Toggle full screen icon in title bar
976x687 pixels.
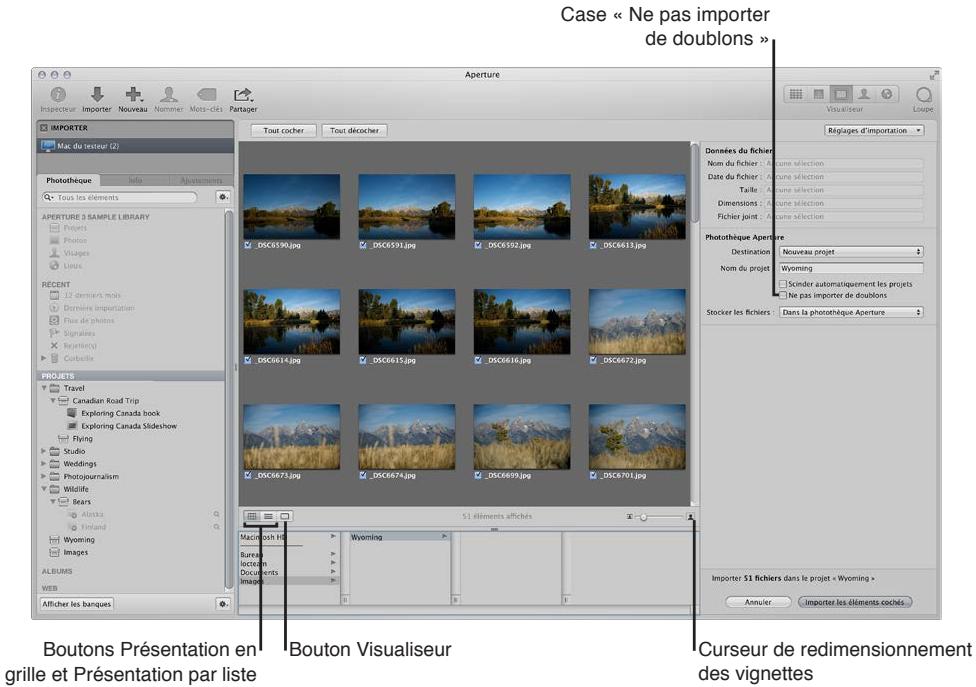(x=934, y=75)
